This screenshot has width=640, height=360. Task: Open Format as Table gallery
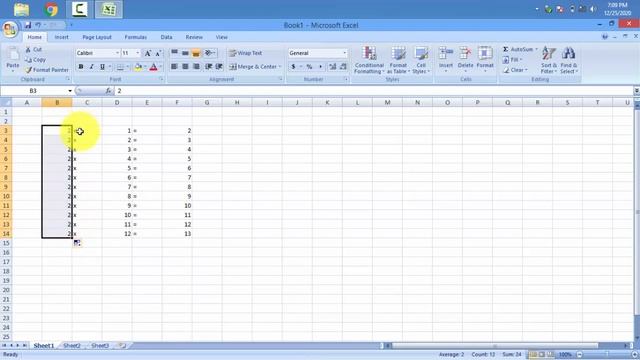tap(398, 60)
